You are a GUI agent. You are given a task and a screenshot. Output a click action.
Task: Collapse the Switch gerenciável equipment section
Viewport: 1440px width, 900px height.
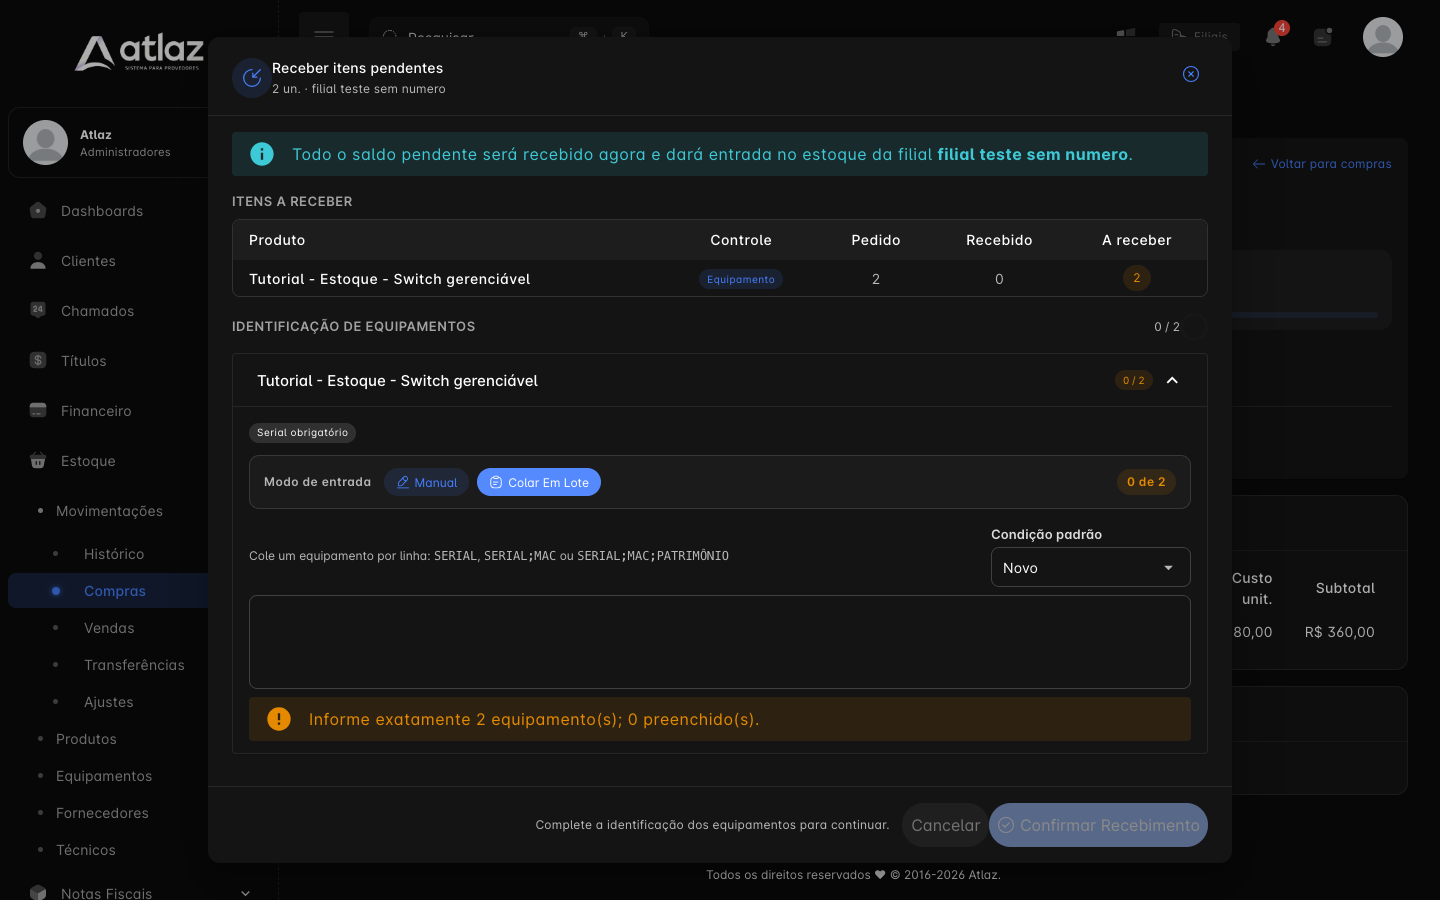(1172, 380)
